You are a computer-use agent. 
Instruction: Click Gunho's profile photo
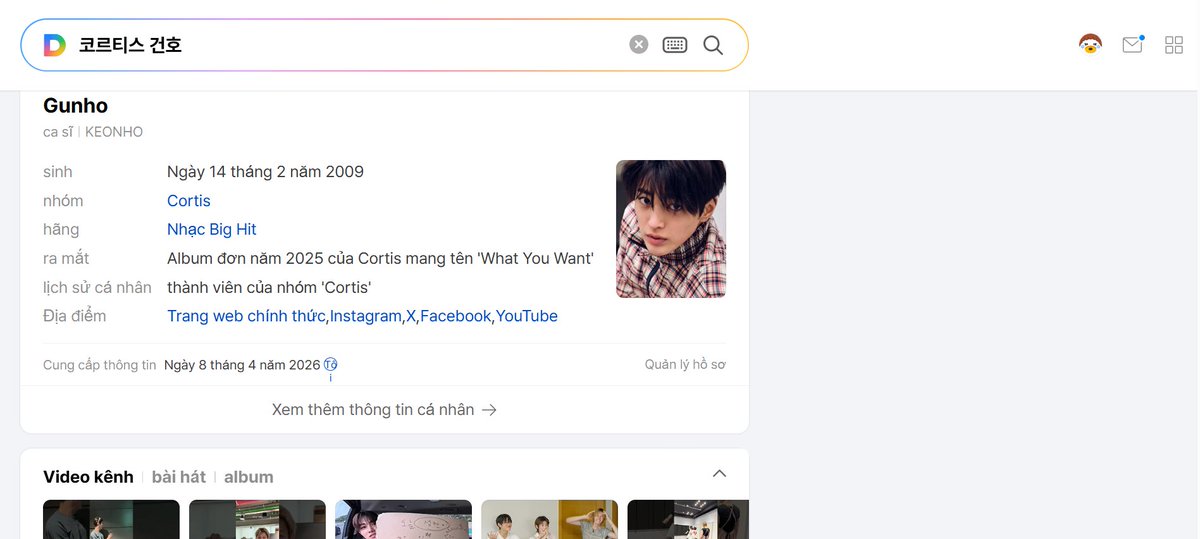(671, 229)
